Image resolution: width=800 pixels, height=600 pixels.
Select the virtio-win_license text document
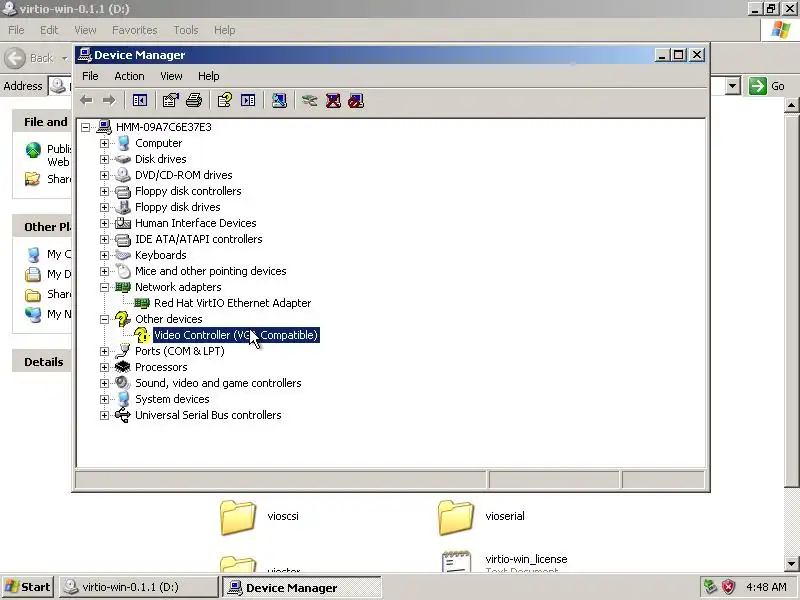tap(505, 561)
